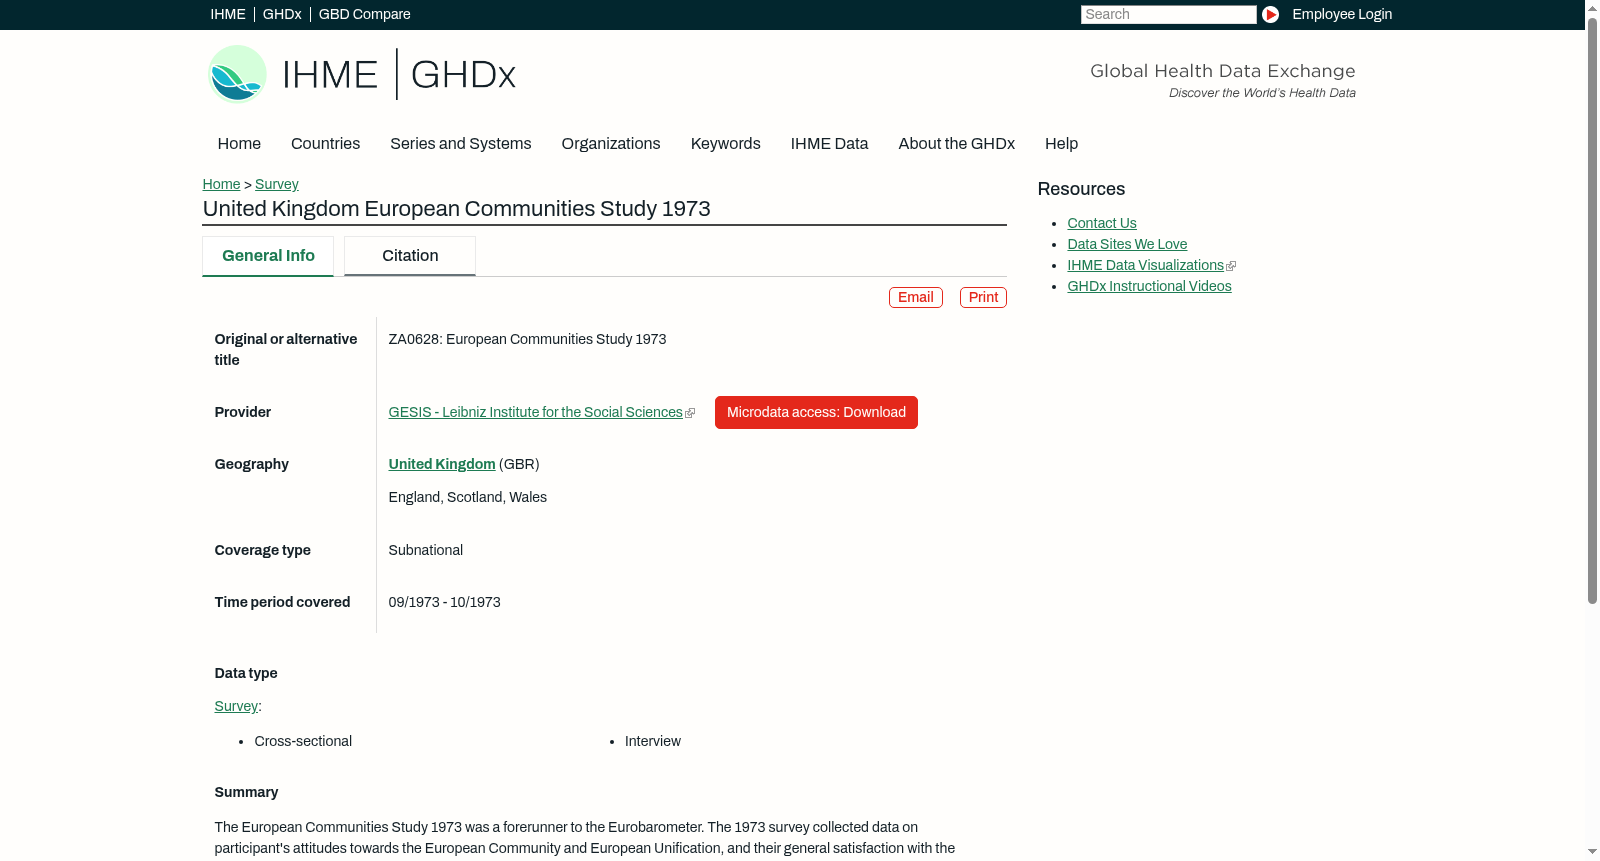The height and width of the screenshot is (861, 1600).
Task: Select the General Info tab
Action: coord(268,256)
